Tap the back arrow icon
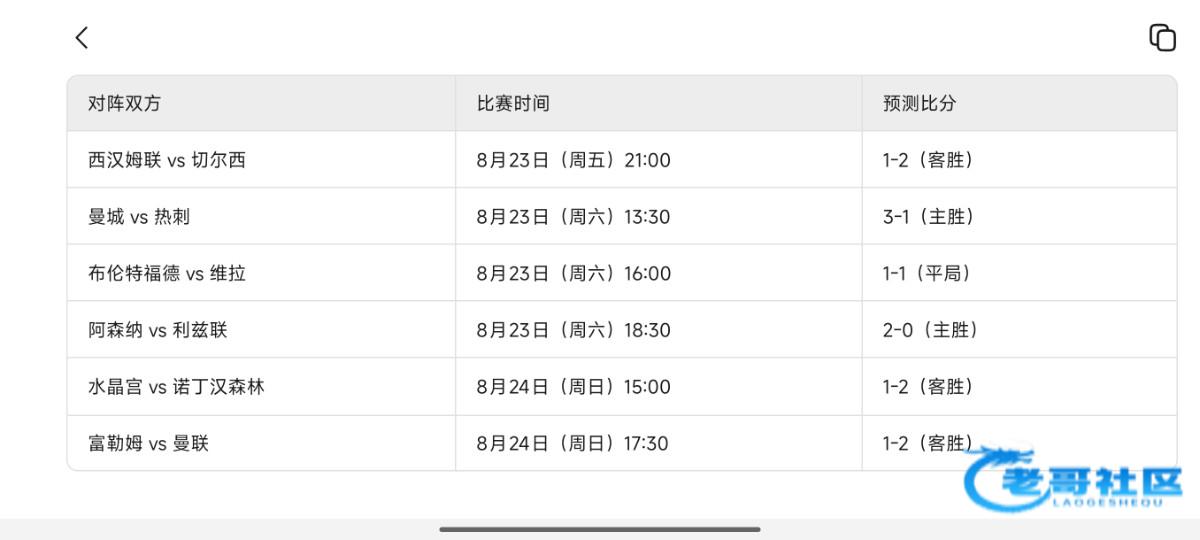Image resolution: width=1200 pixels, height=540 pixels. coord(82,38)
